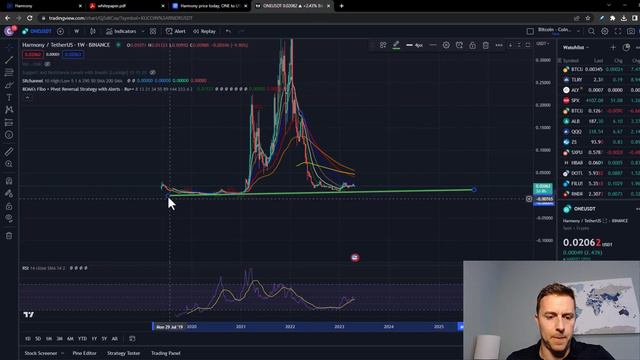Image resolution: width=640 pixels, height=360 pixels.
Task: Open the Stock Screener tab
Action: pos(40,353)
